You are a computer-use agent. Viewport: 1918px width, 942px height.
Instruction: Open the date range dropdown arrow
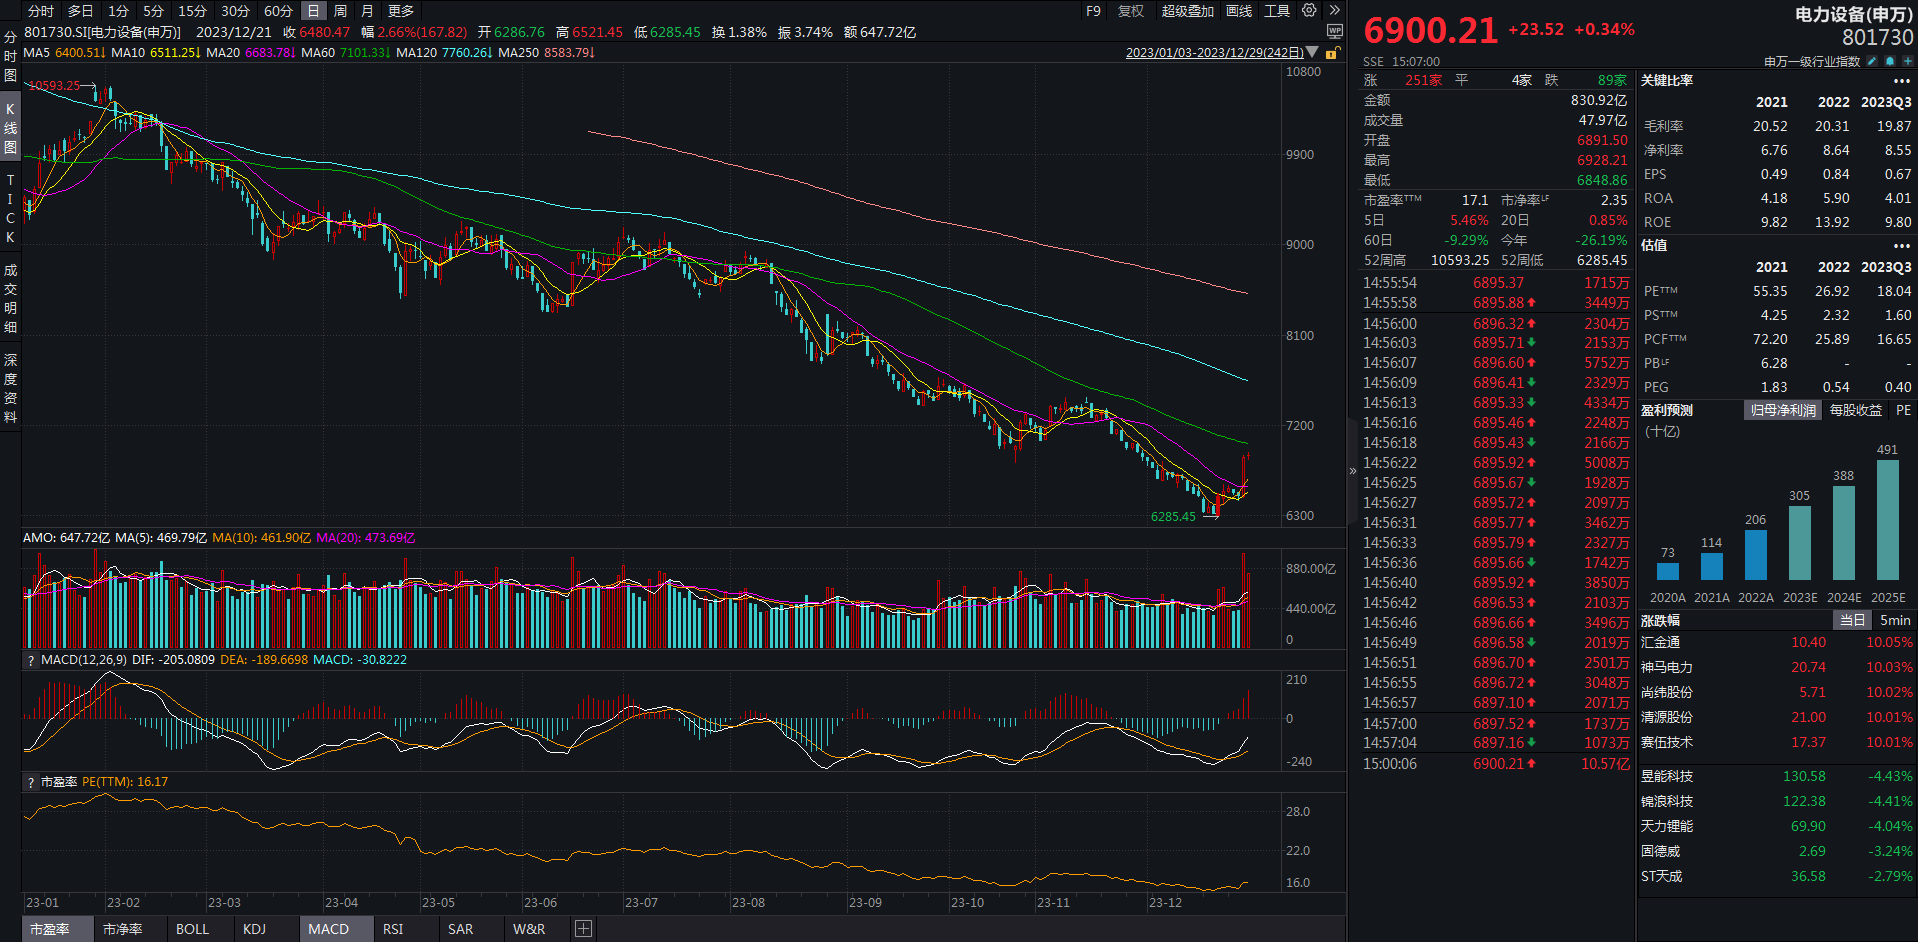click(1312, 53)
